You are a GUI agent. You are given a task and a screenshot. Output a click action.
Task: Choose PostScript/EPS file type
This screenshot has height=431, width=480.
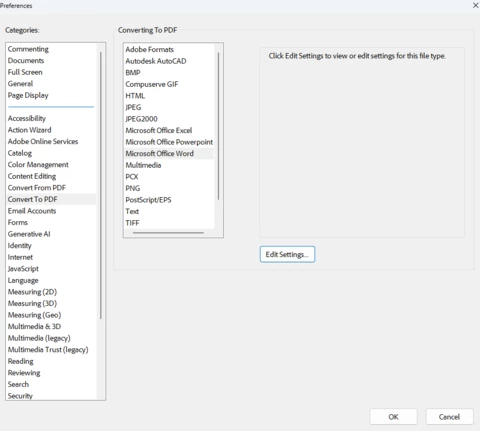point(148,200)
